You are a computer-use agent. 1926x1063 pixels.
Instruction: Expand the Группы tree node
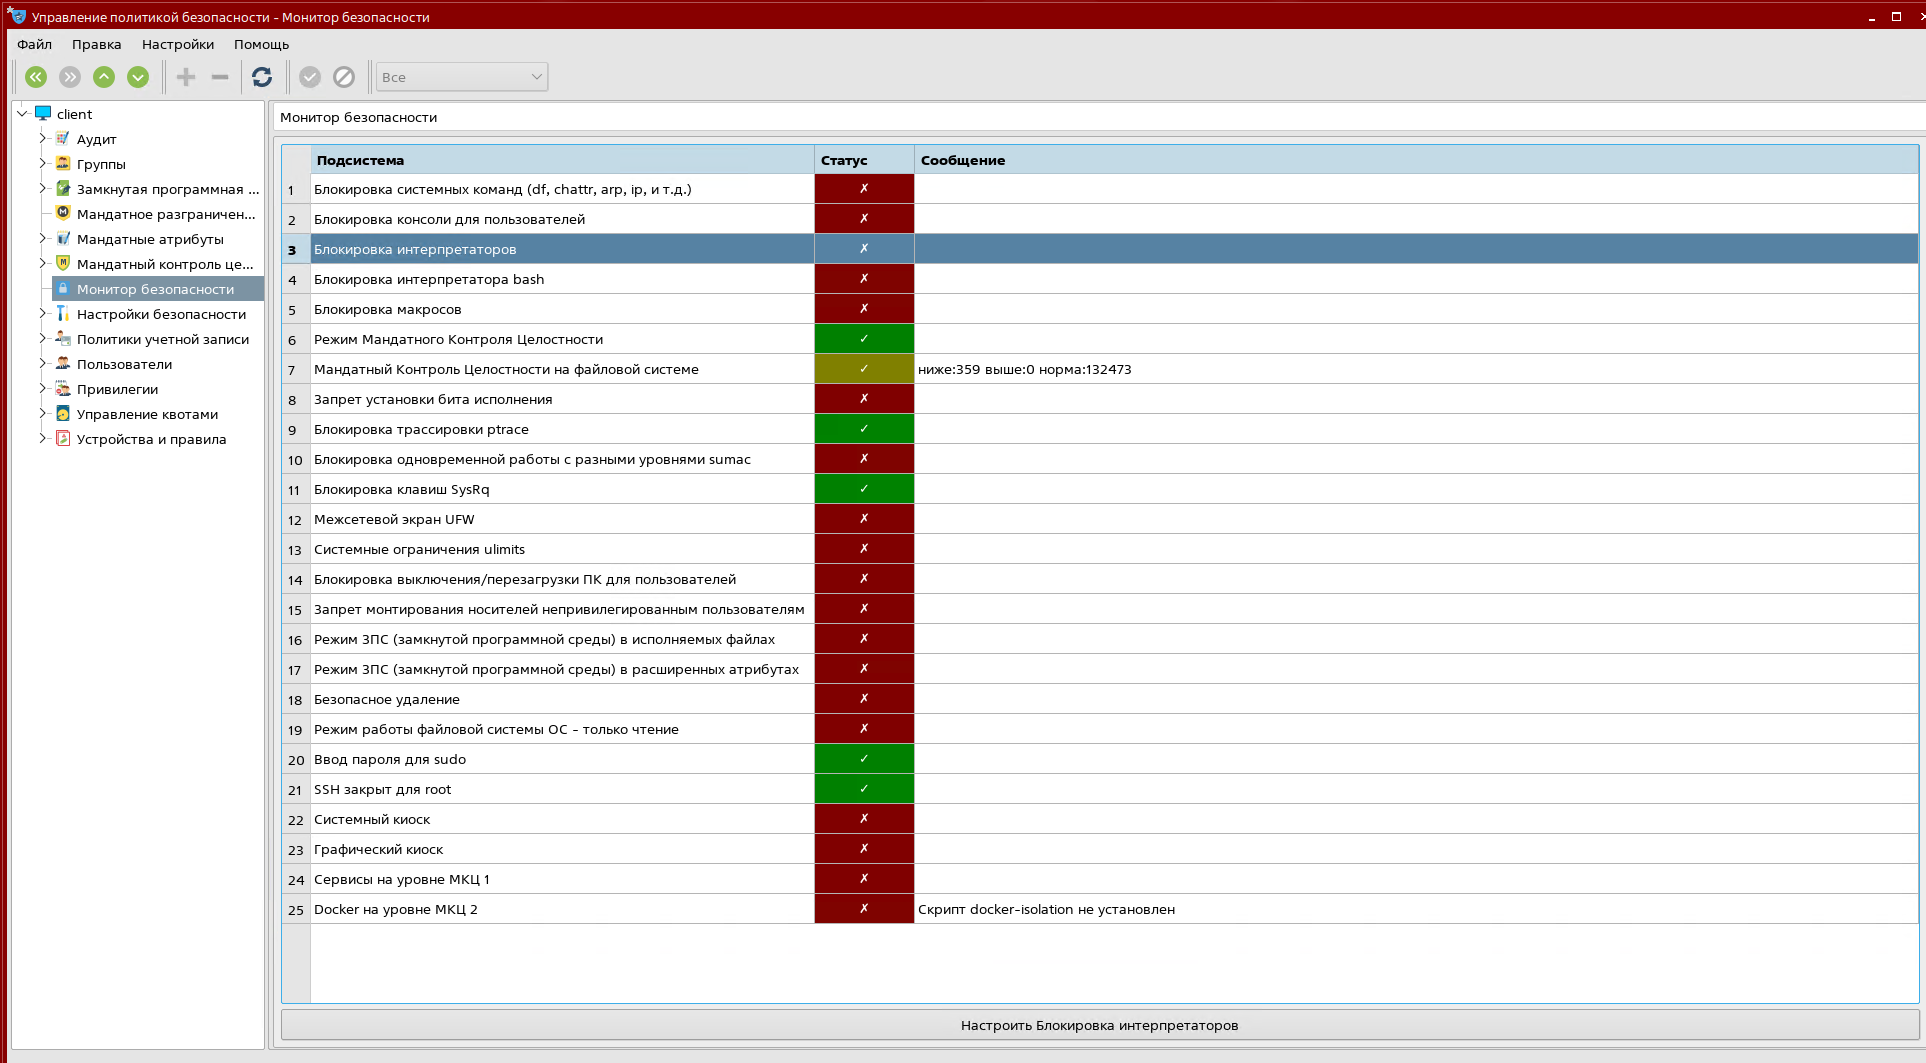coord(42,163)
